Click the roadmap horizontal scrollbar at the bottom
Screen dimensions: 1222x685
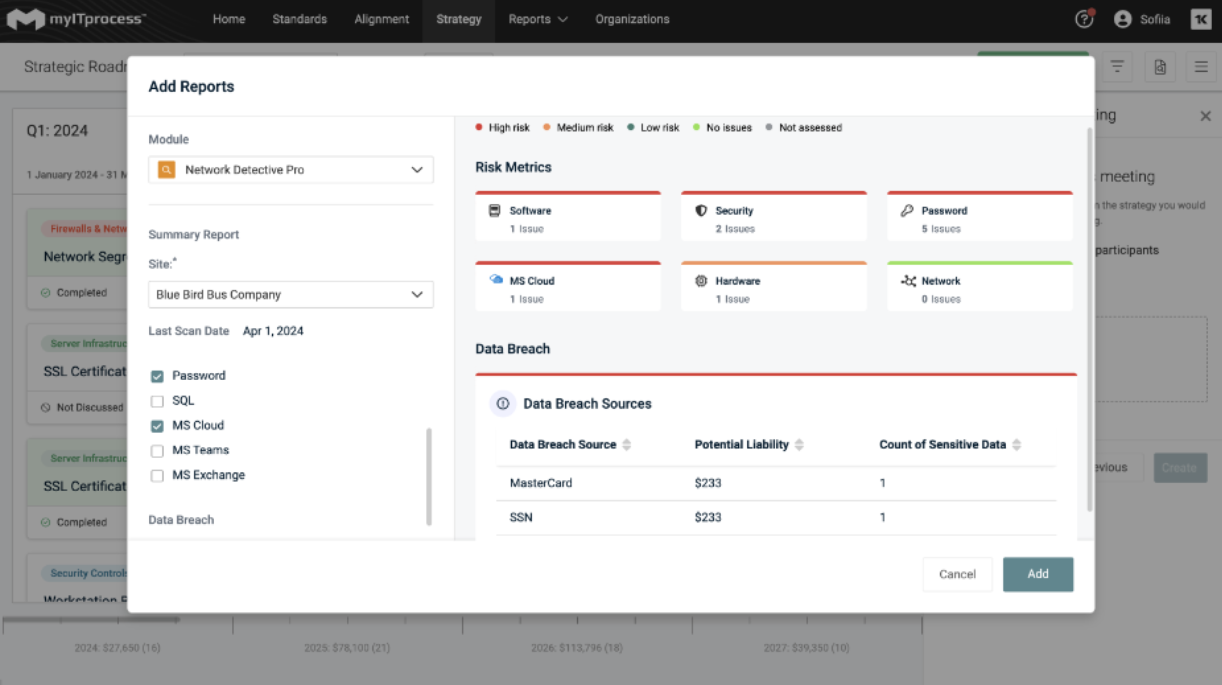(91, 620)
